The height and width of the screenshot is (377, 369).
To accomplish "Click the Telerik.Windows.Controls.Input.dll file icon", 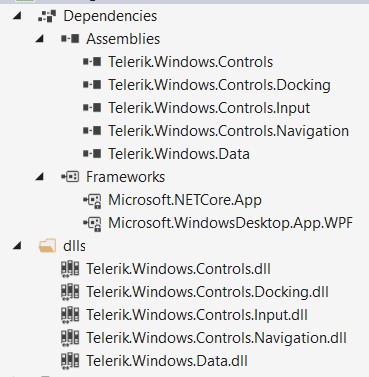I will click(70, 315).
